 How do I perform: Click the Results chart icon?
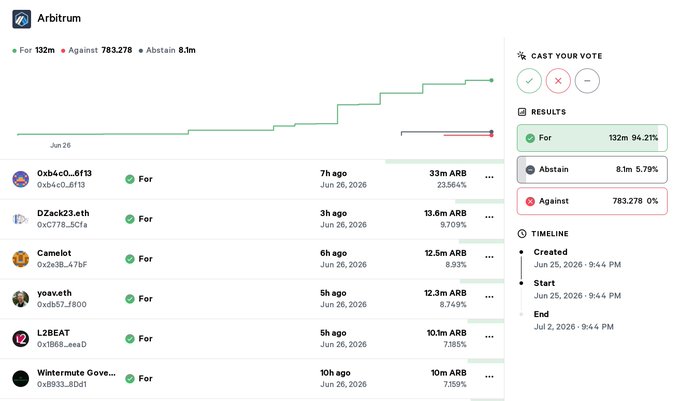522,112
